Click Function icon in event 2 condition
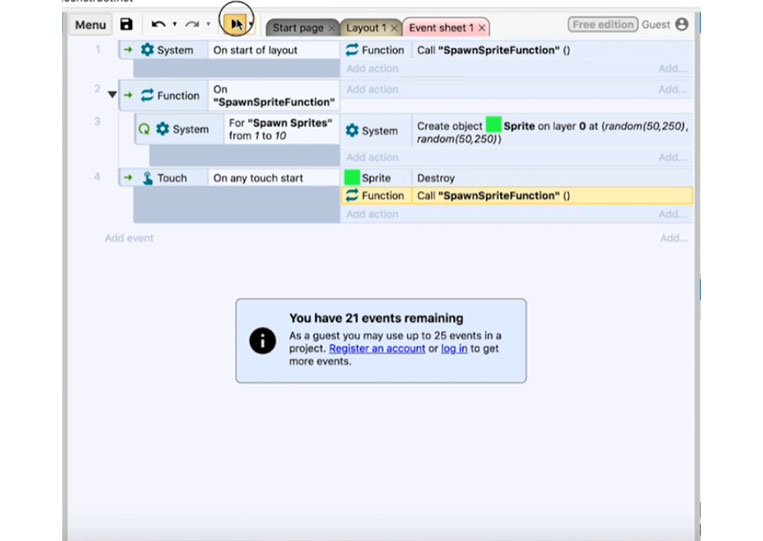Screen dimensions: 763x541 [147, 95]
